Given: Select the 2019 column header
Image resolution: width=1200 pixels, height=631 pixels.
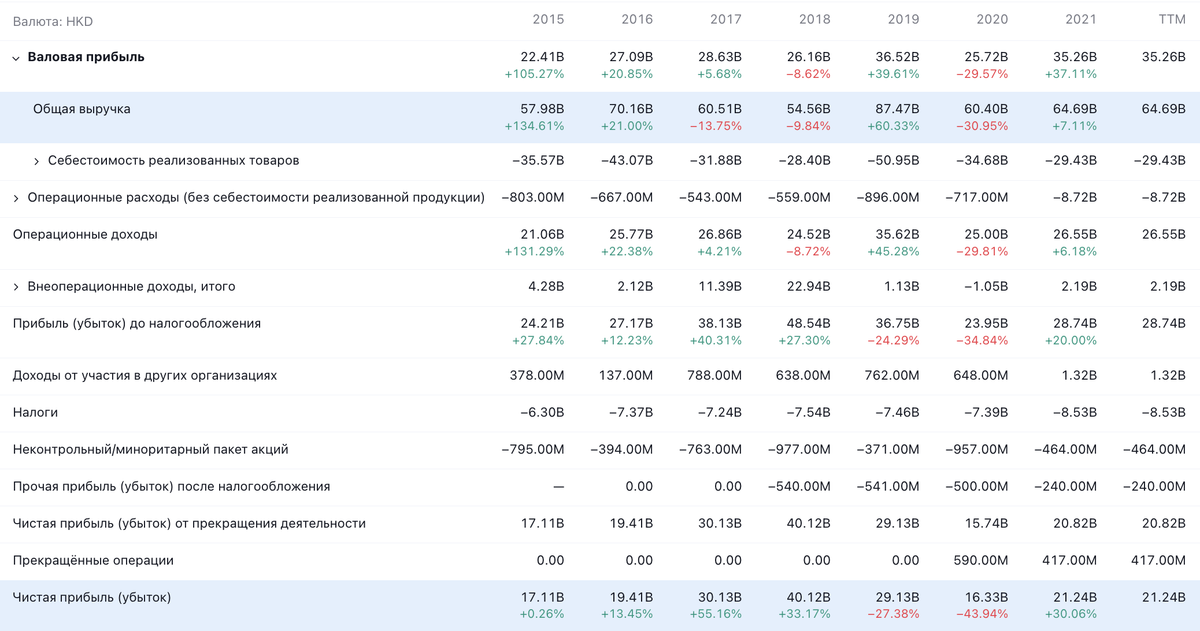Looking at the screenshot, I should click(x=903, y=20).
